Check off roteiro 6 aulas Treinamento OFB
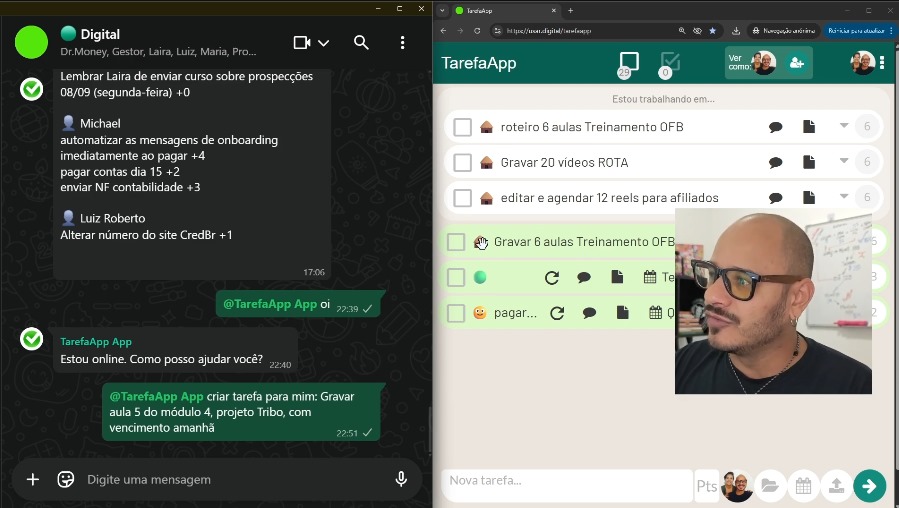This screenshot has height=508, width=899. point(462,127)
